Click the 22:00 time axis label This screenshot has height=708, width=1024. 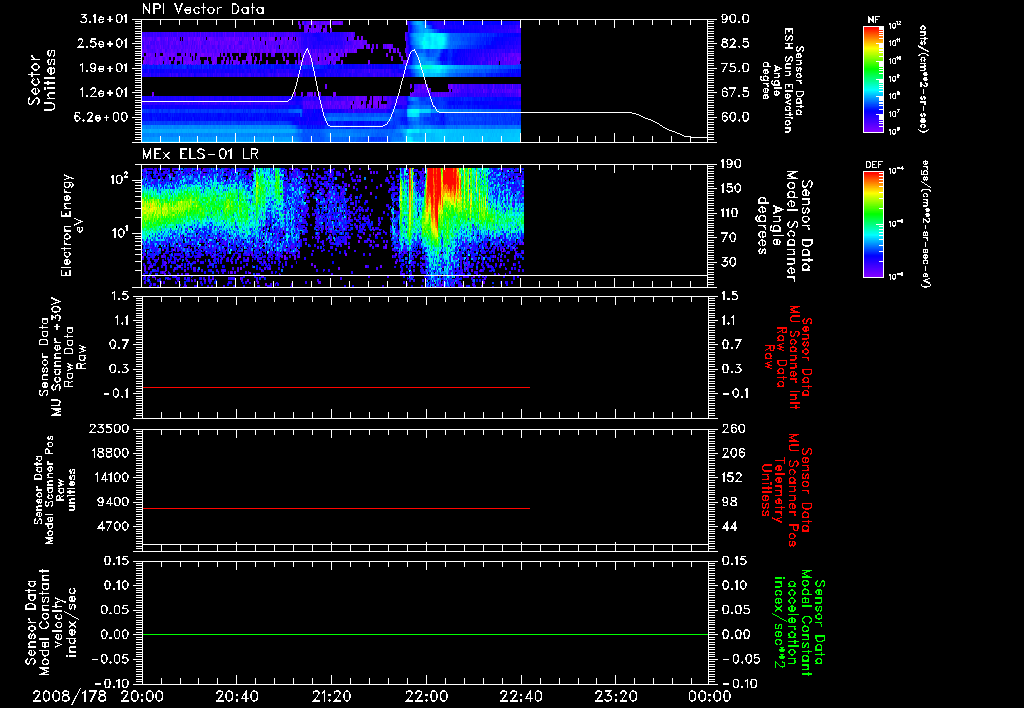[x=426, y=696]
